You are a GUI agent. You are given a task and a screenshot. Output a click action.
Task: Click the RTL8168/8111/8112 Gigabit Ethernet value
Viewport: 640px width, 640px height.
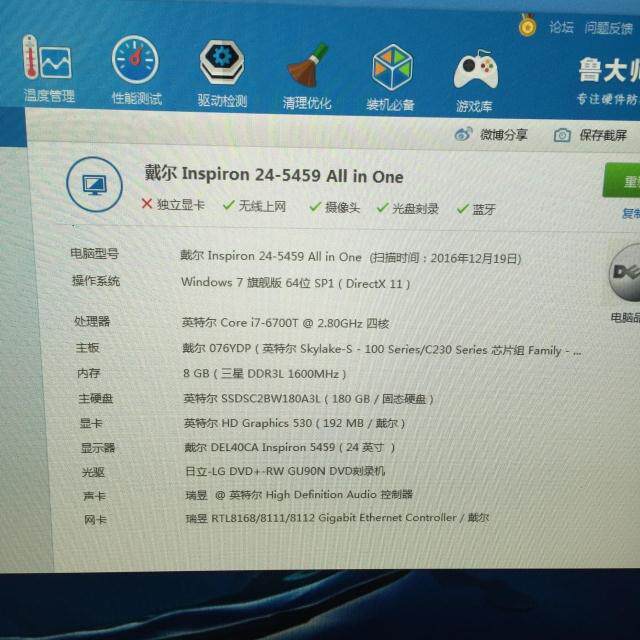(338, 518)
